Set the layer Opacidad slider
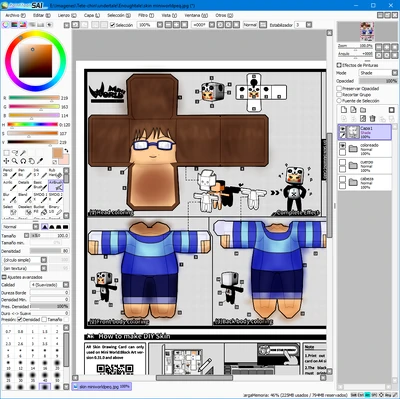Screen dimensions: 400x399 click(x=378, y=81)
